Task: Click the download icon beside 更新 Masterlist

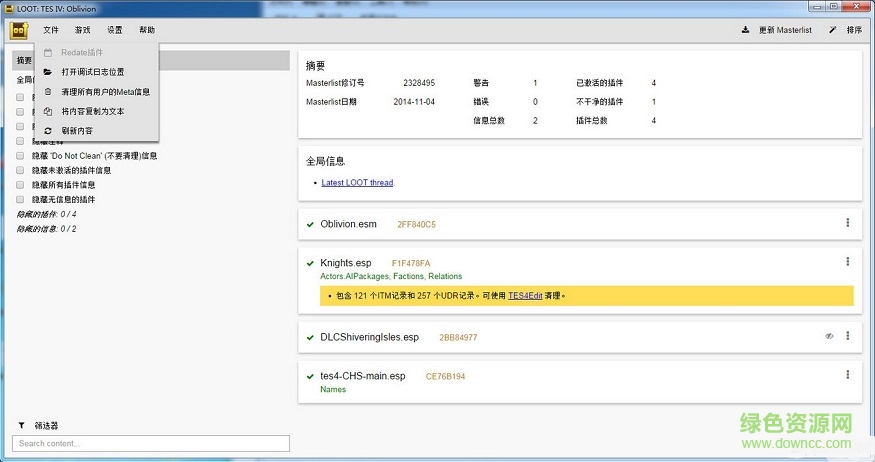Action: click(x=745, y=30)
